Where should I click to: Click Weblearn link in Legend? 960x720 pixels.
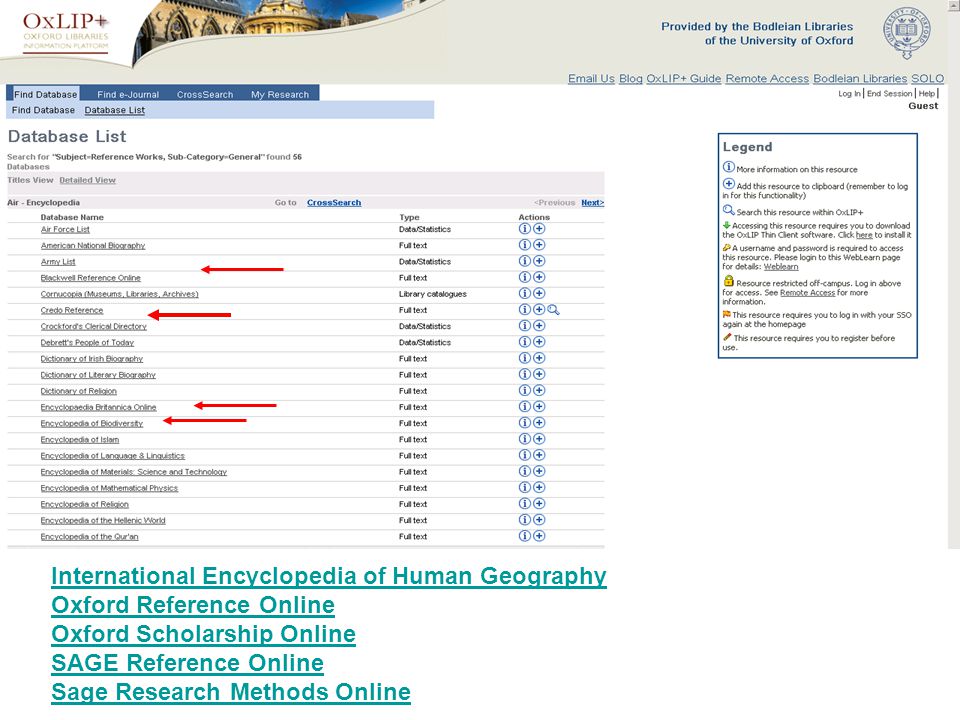(x=781, y=267)
